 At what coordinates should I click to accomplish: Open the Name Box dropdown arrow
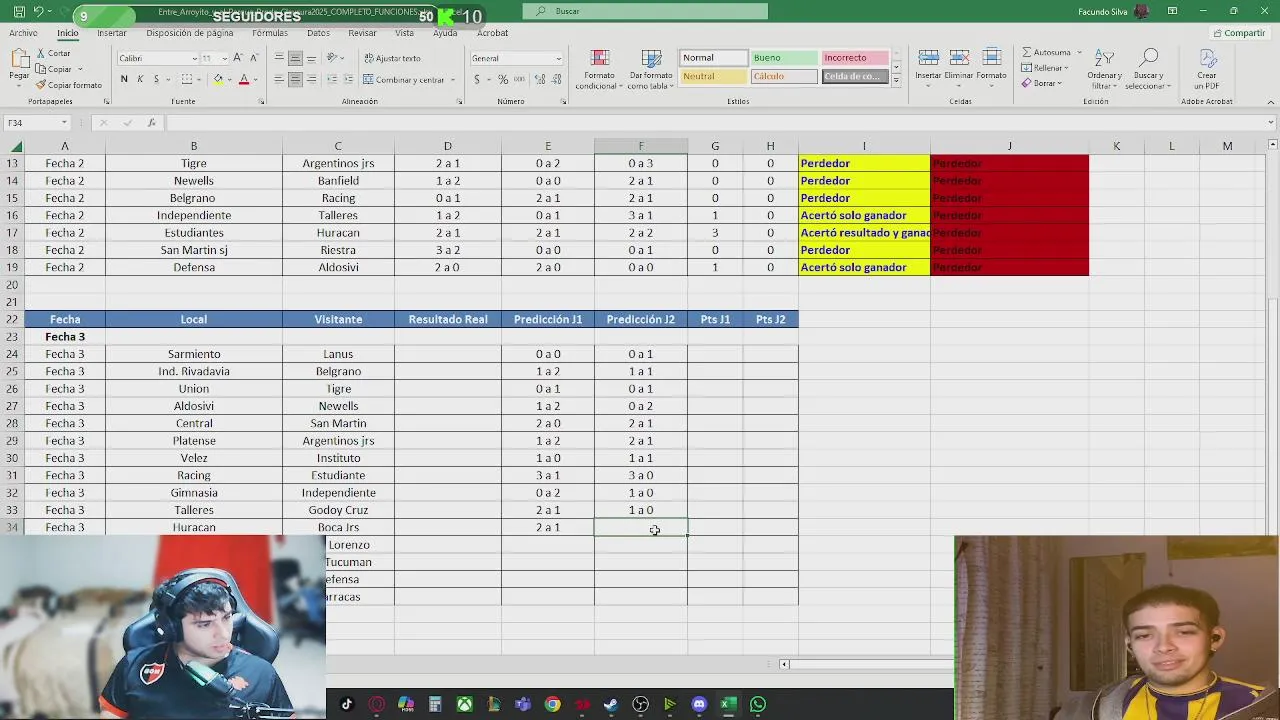(64, 123)
